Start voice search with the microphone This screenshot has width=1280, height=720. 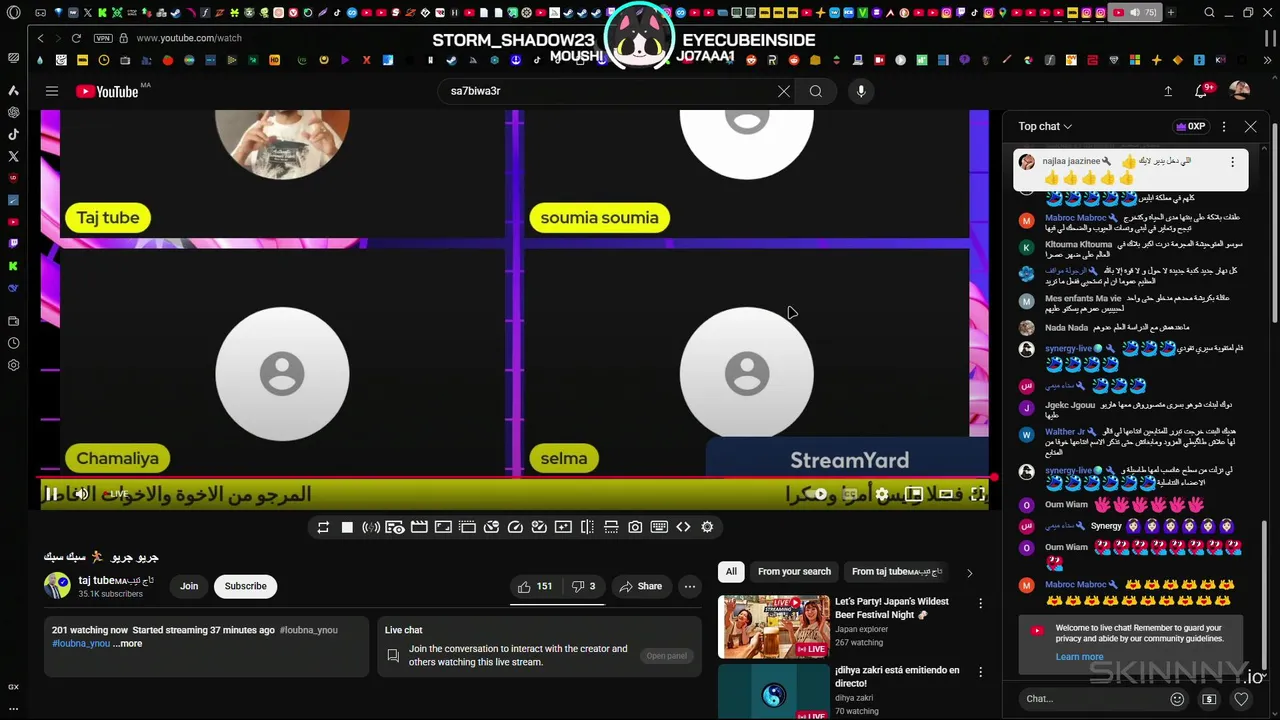[861, 91]
